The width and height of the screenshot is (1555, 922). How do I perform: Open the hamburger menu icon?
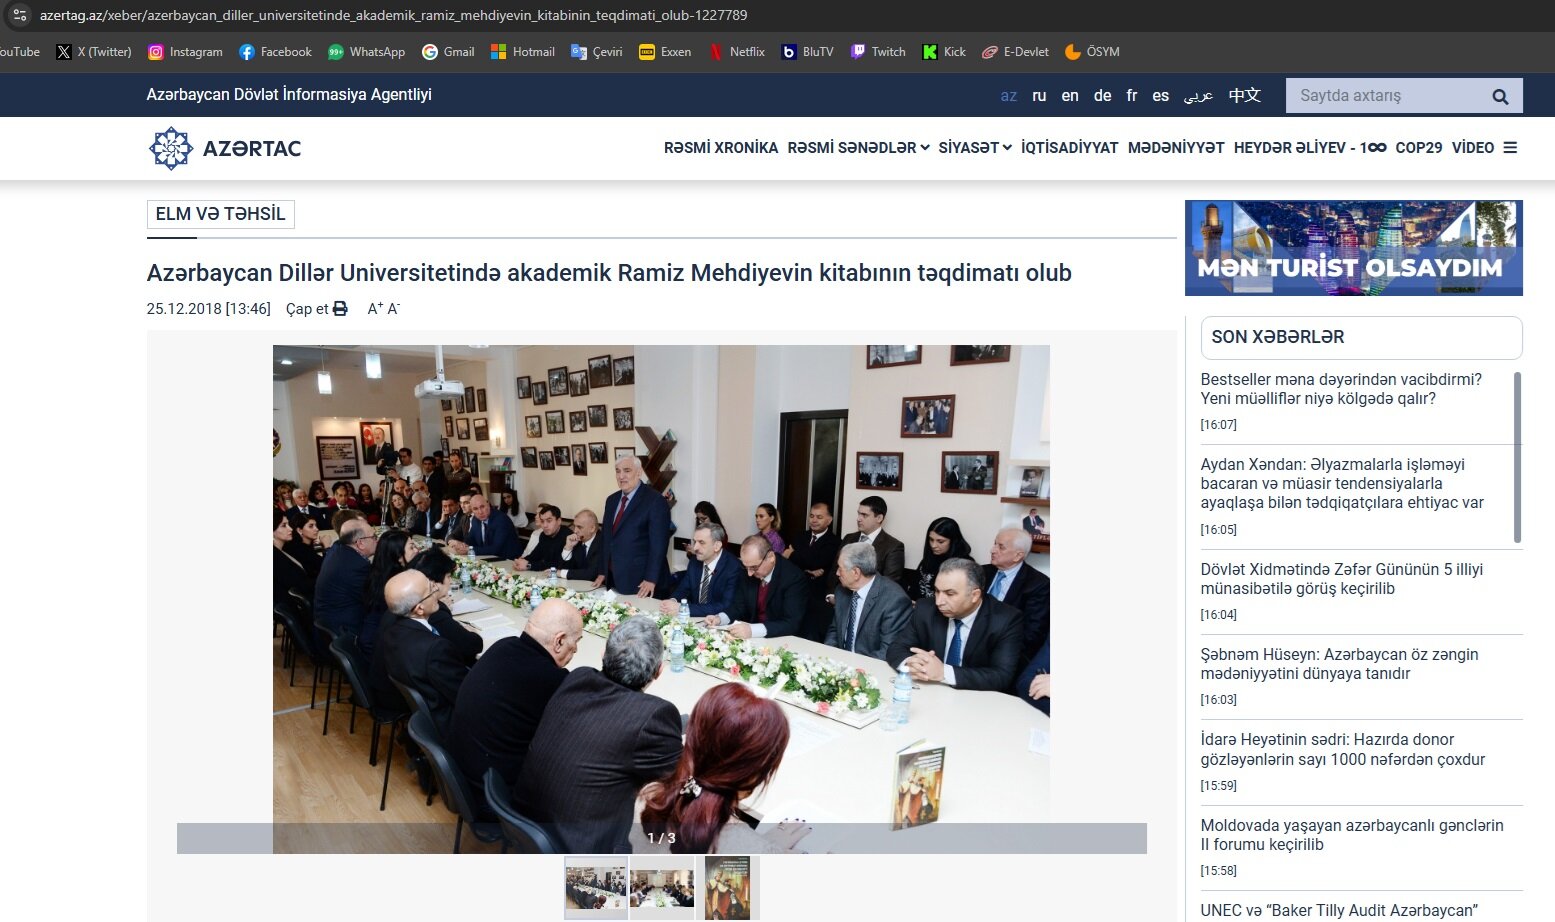tap(1510, 148)
